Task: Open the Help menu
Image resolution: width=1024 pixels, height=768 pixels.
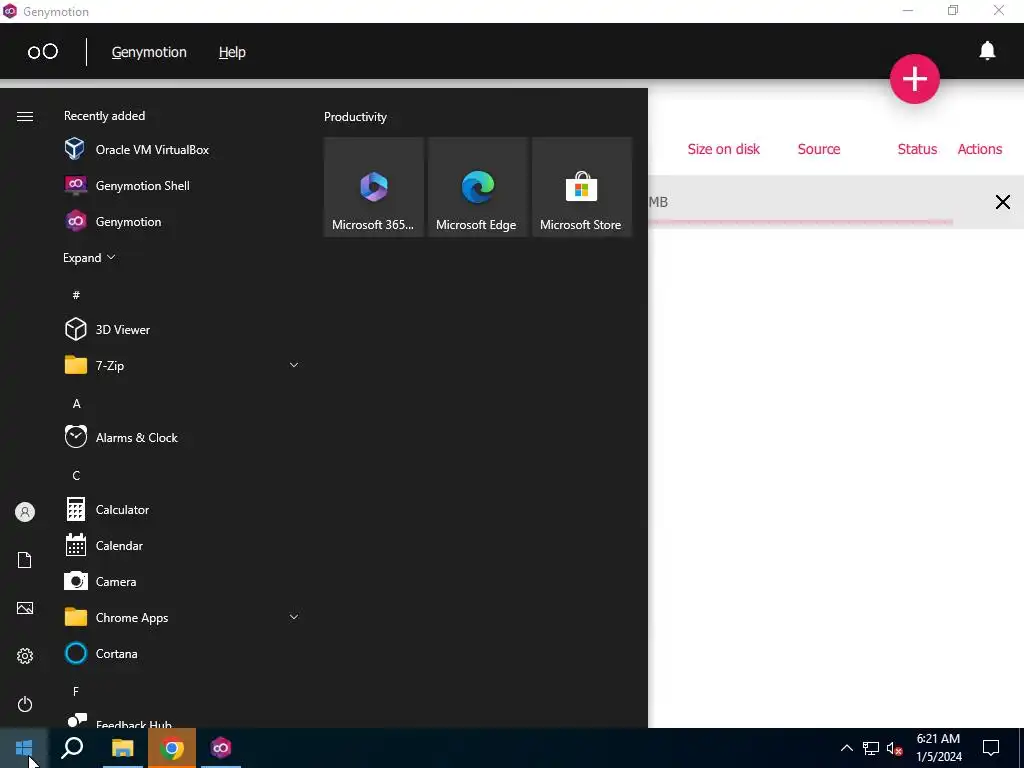Action: click(x=232, y=52)
